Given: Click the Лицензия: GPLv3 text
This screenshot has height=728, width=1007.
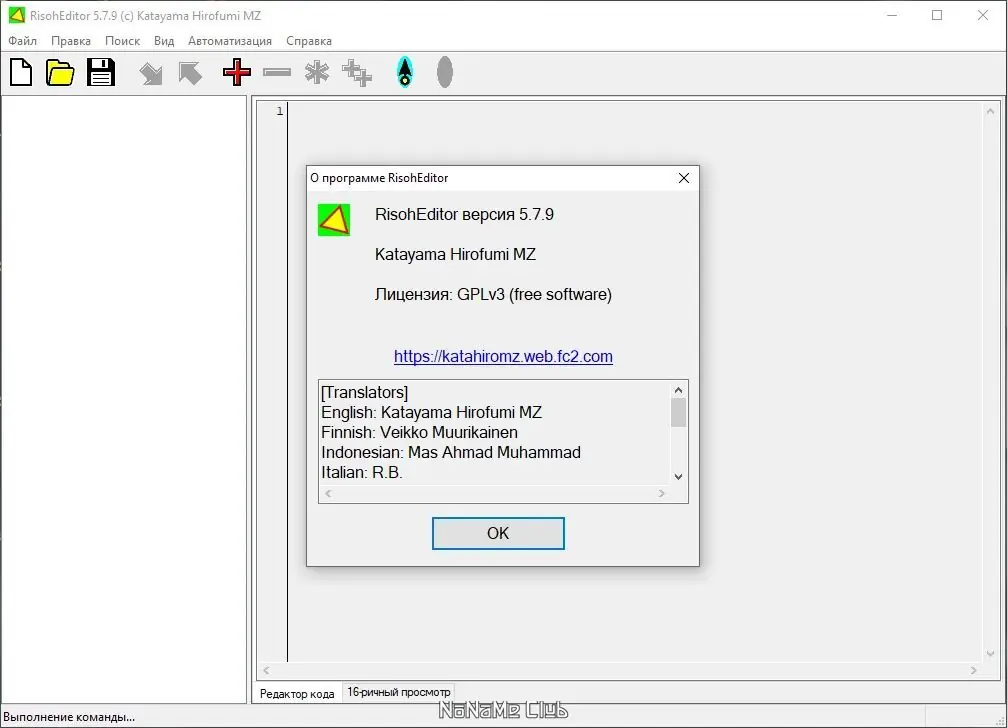Looking at the screenshot, I should (x=493, y=295).
